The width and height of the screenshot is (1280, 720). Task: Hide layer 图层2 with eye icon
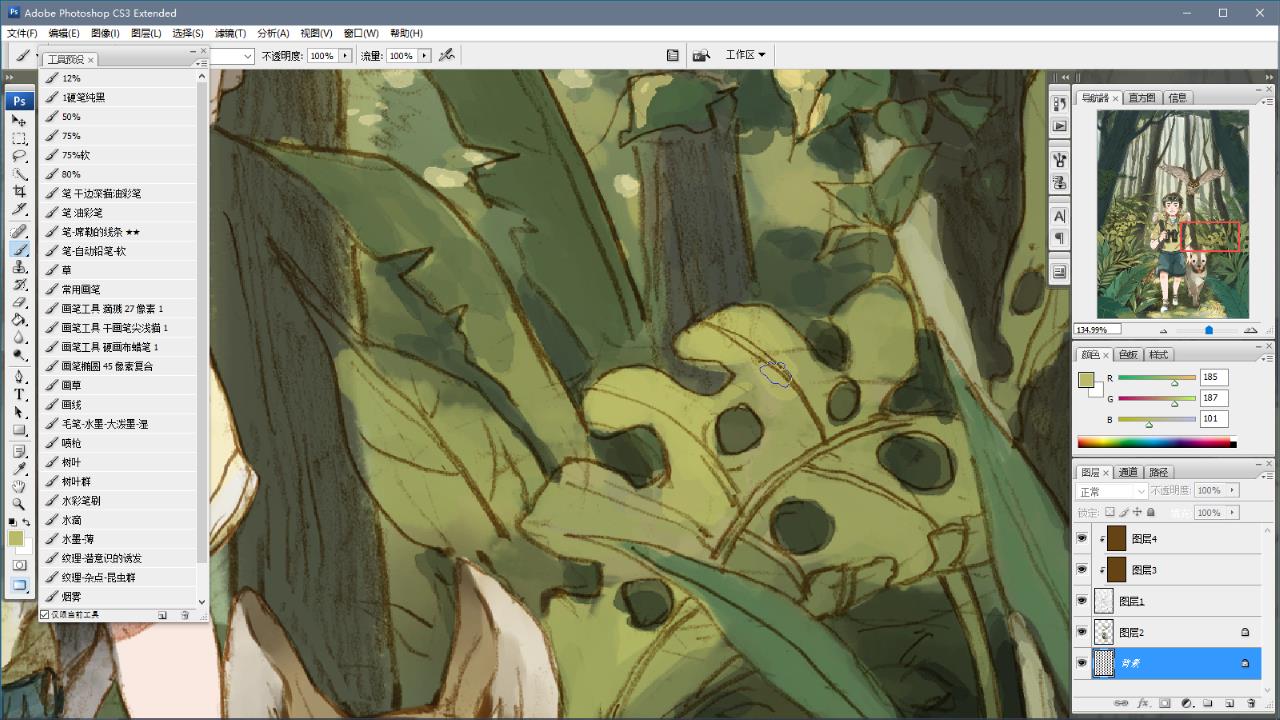pos(1081,632)
